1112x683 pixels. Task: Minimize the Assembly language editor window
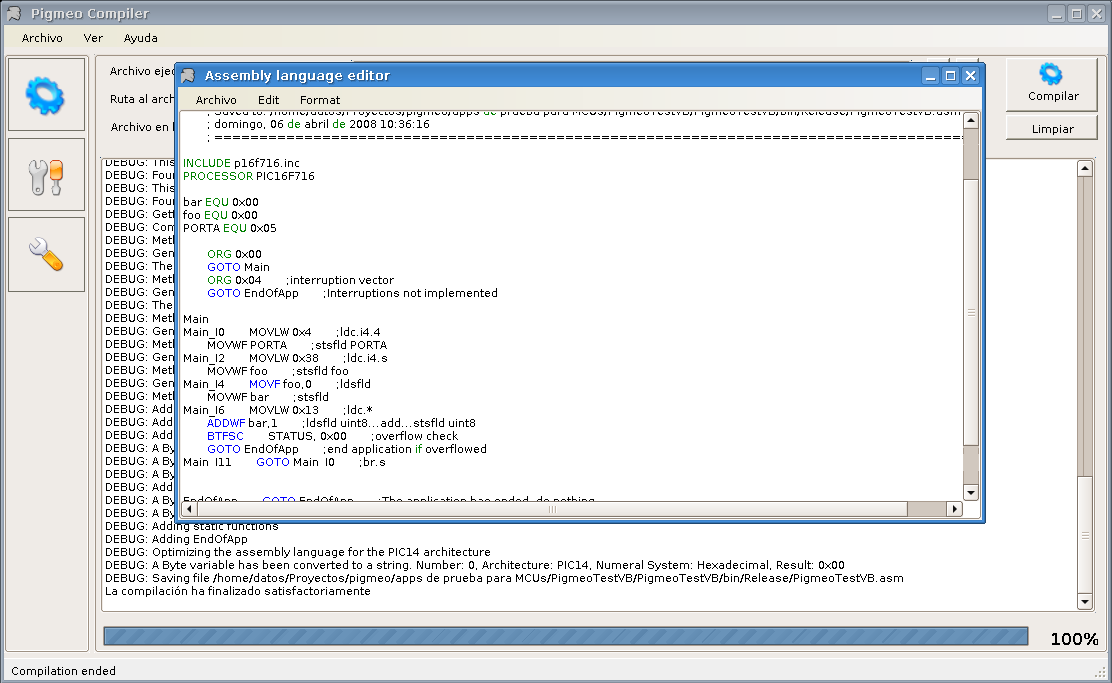930,75
